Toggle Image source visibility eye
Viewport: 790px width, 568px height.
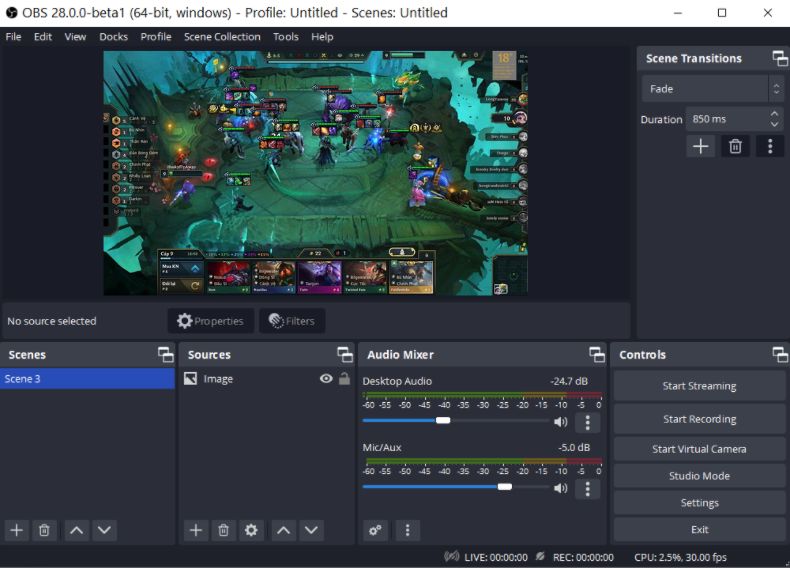[x=326, y=378]
